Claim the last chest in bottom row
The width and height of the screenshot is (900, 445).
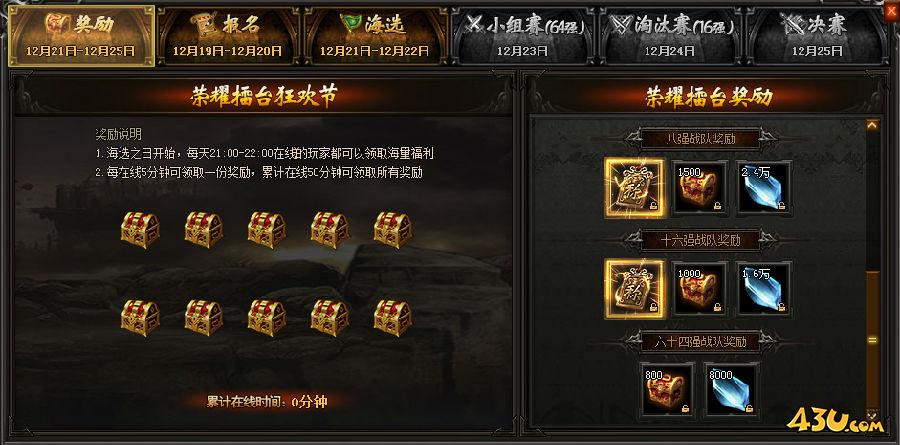[x=393, y=318]
